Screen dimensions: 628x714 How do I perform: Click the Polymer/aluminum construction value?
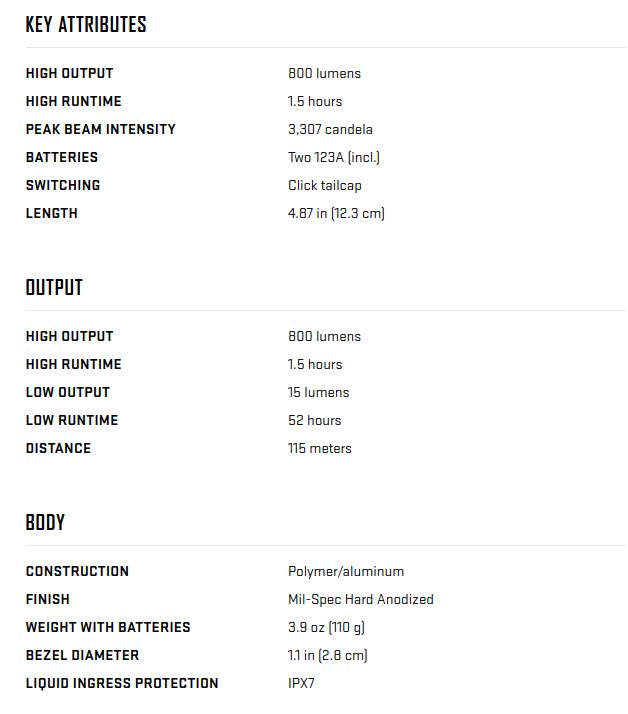346,571
